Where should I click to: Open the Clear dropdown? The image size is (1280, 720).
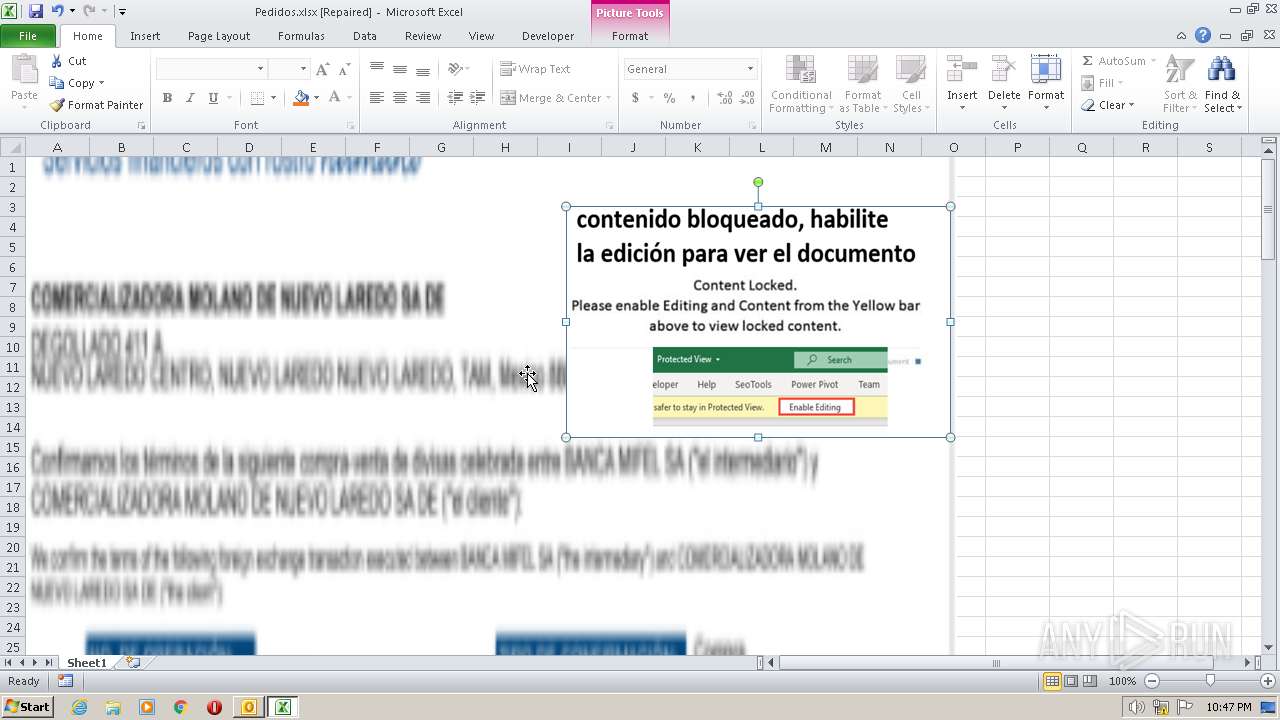1109,105
